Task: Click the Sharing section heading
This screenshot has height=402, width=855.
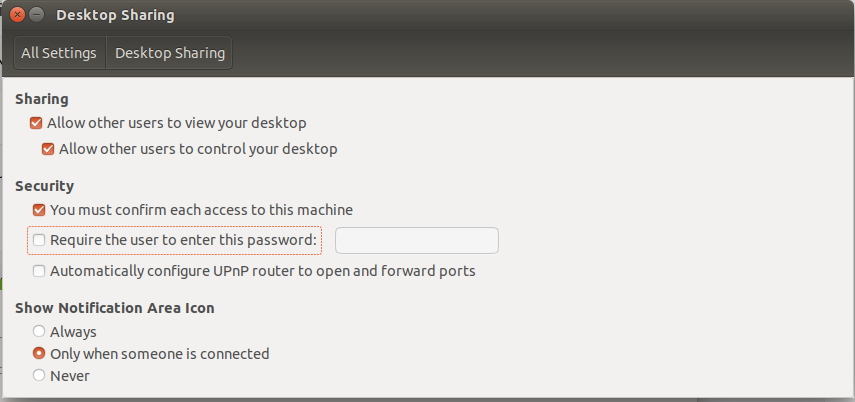Action: 42,99
